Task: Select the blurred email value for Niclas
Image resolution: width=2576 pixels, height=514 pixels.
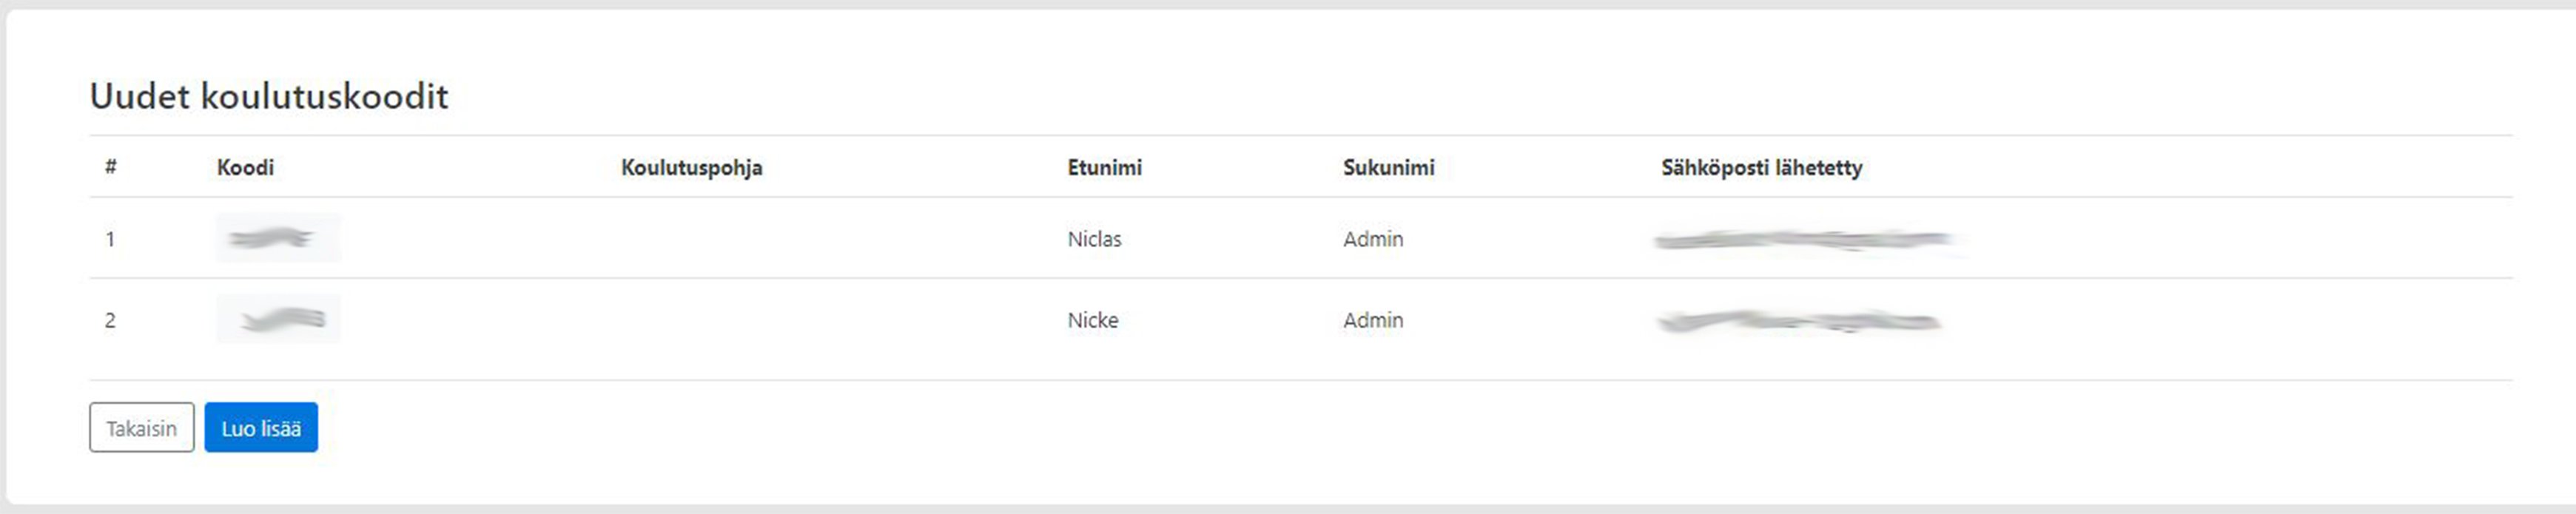Action: point(1805,240)
